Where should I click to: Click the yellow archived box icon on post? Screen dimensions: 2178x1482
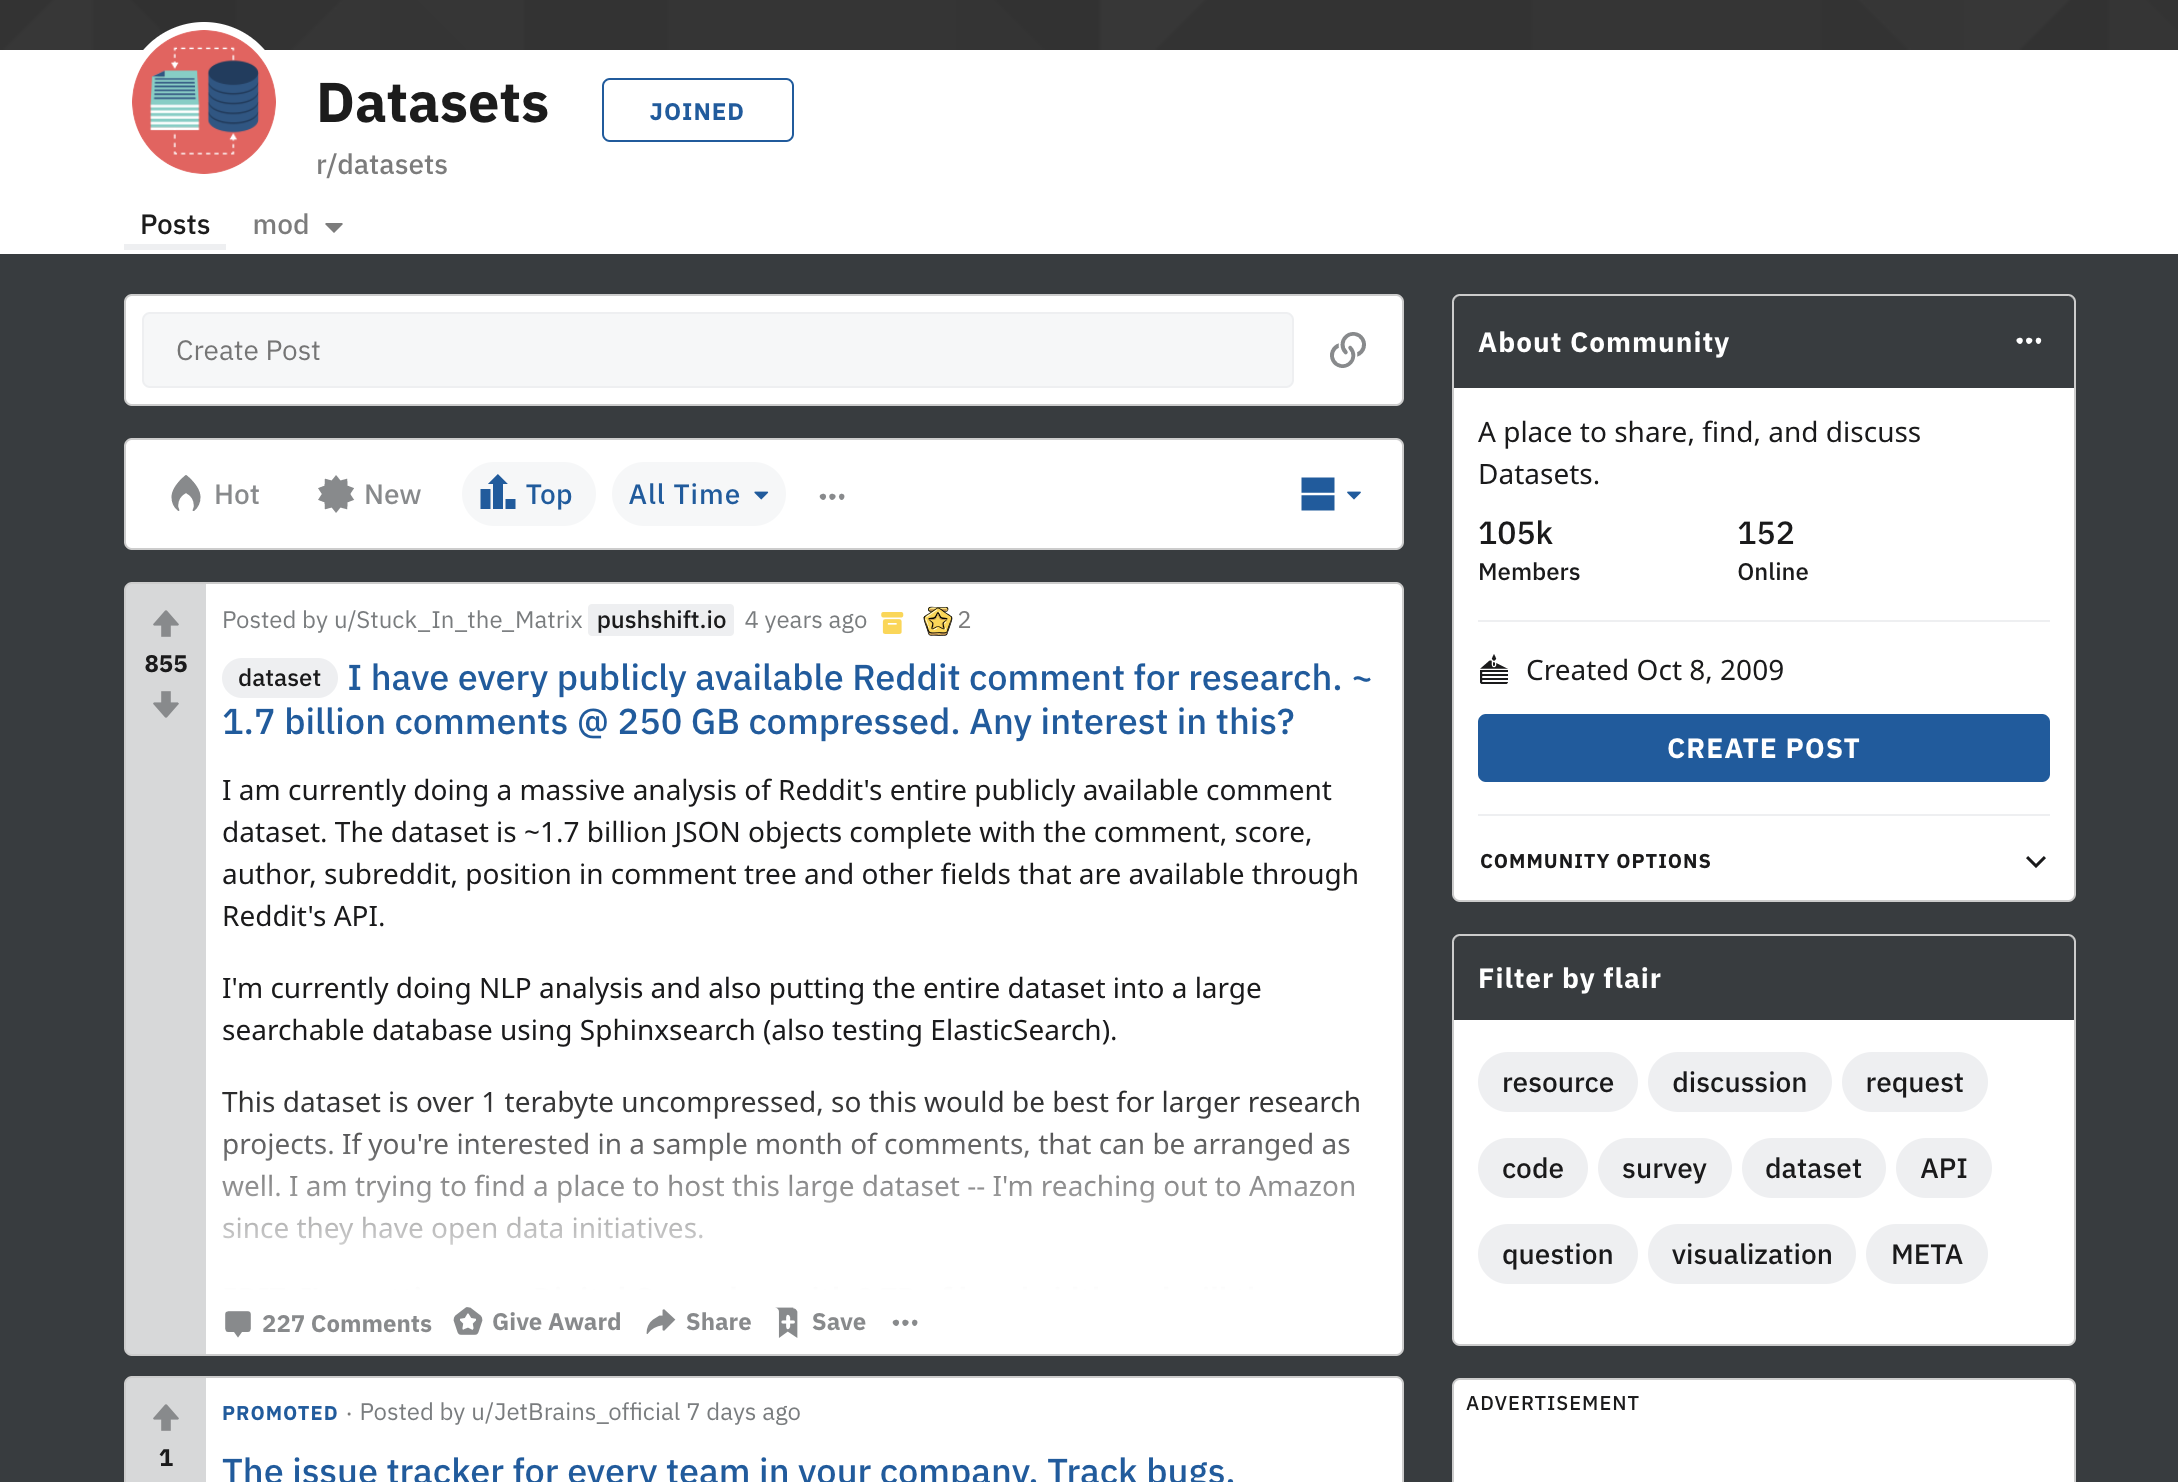point(892,622)
